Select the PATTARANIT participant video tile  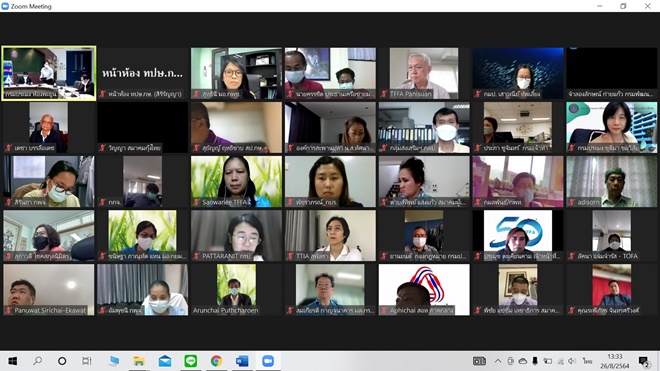pos(237,235)
